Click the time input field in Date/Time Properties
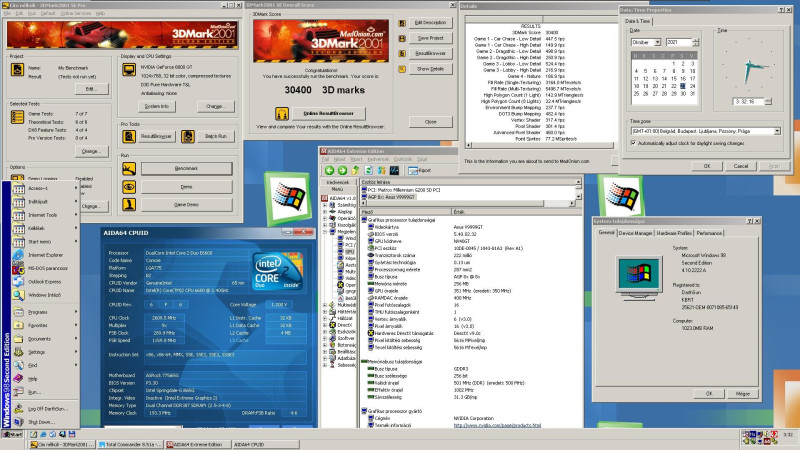 click(748, 102)
